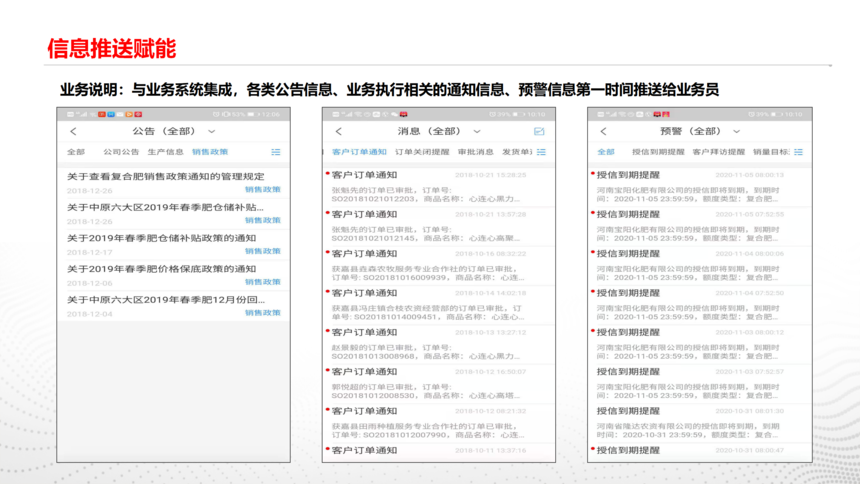Open category list icon in 预警 screen
The image size is (860, 484).
pyautogui.click(x=806, y=152)
